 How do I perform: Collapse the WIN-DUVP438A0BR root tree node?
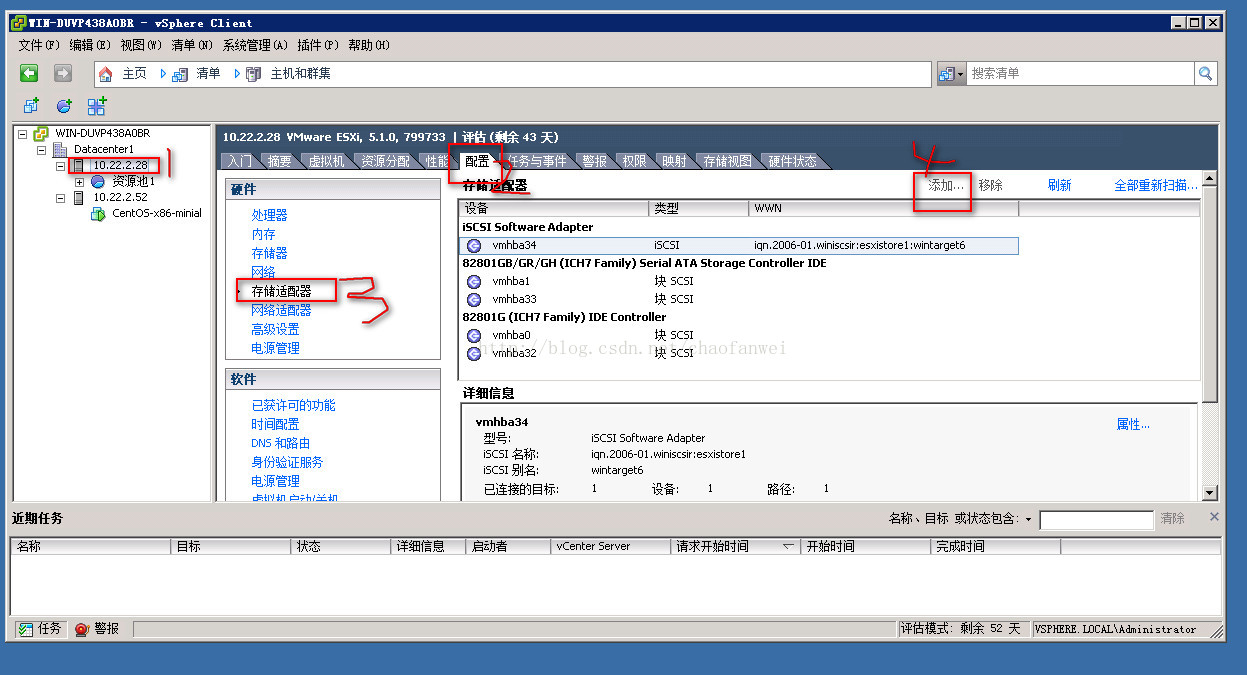(23, 133)
